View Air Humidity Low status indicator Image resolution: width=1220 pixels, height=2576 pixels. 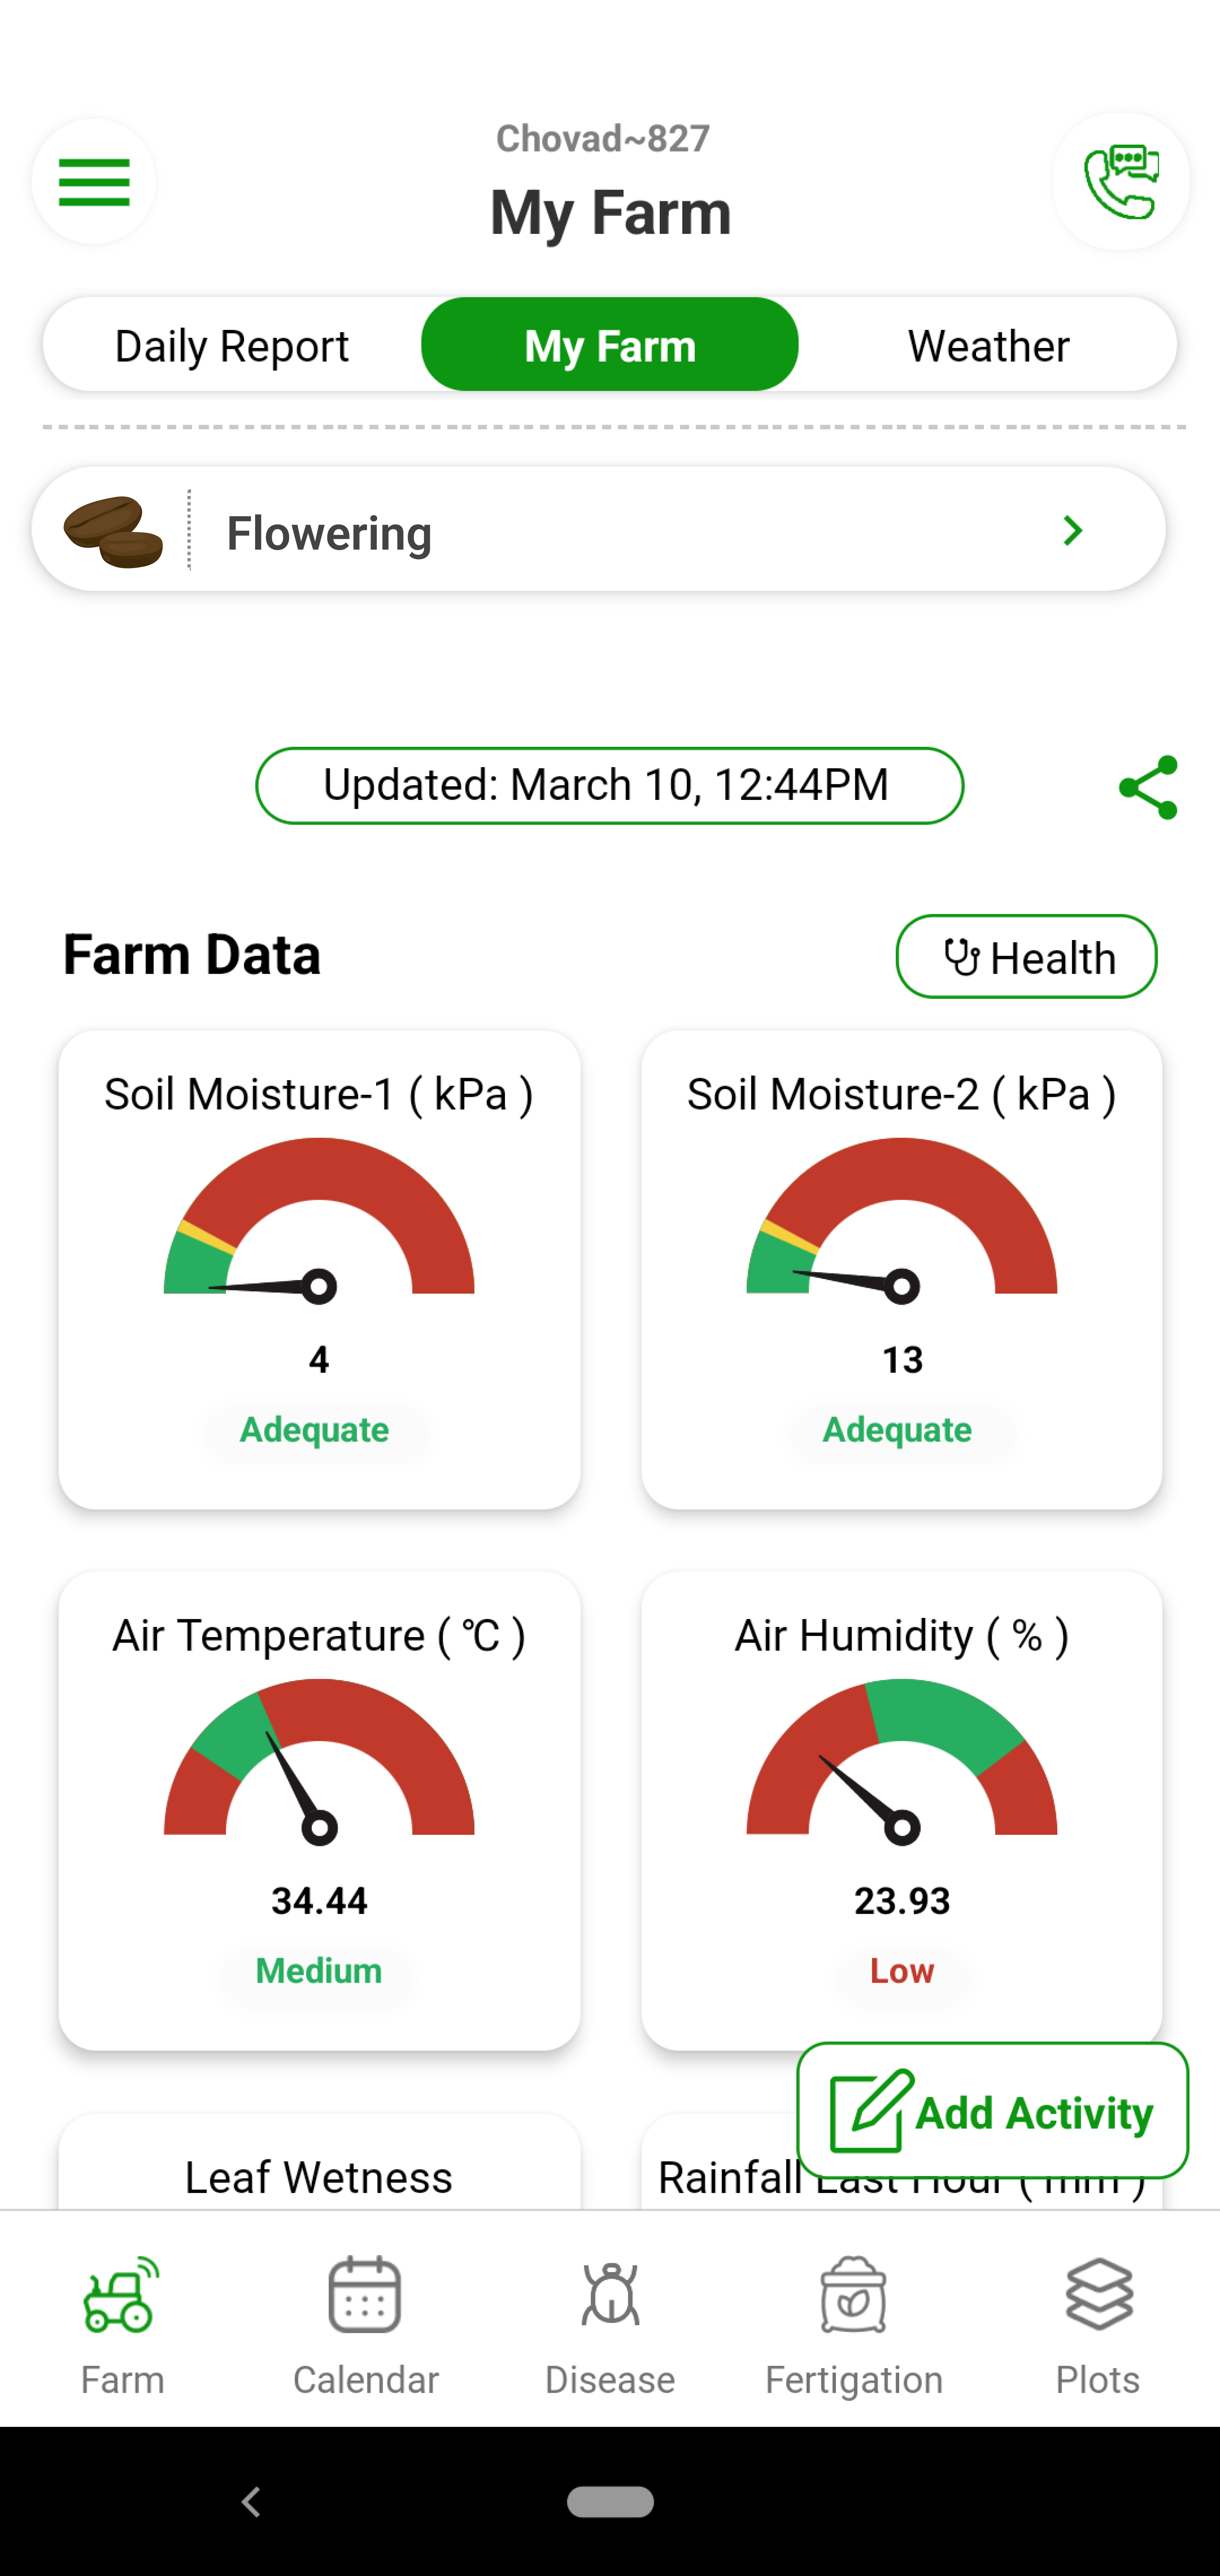pos(902,1970)
